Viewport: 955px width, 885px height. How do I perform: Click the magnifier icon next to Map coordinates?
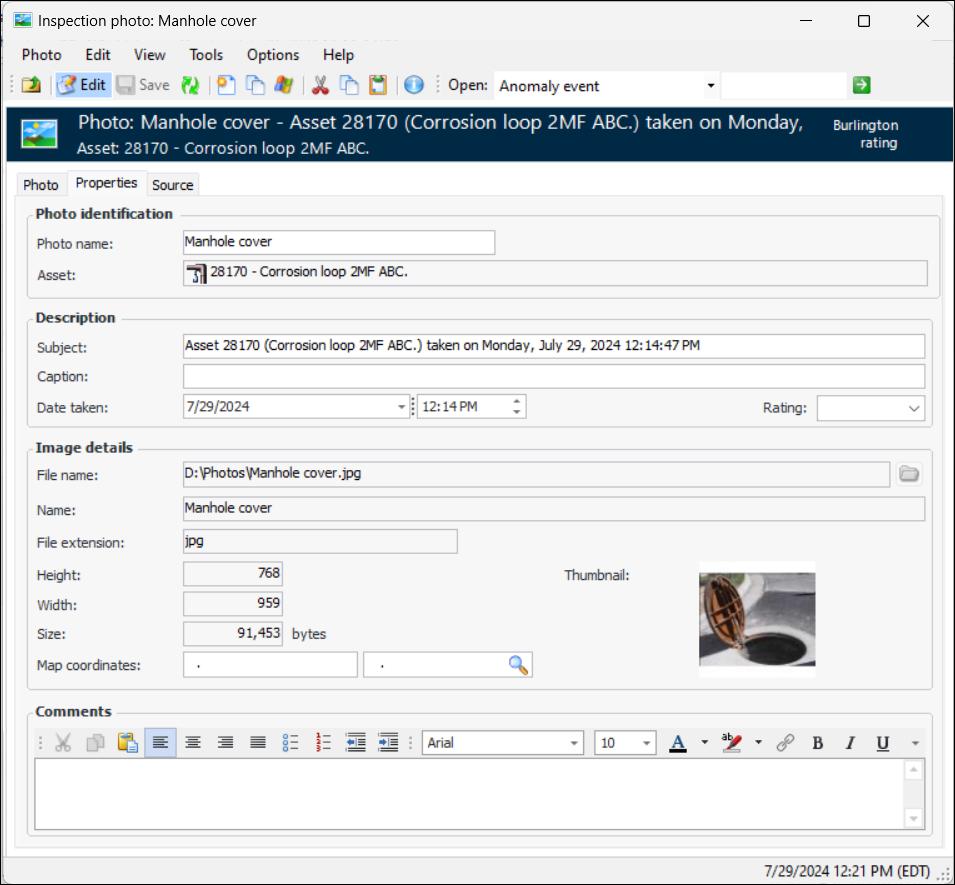(x=518, y=665)
